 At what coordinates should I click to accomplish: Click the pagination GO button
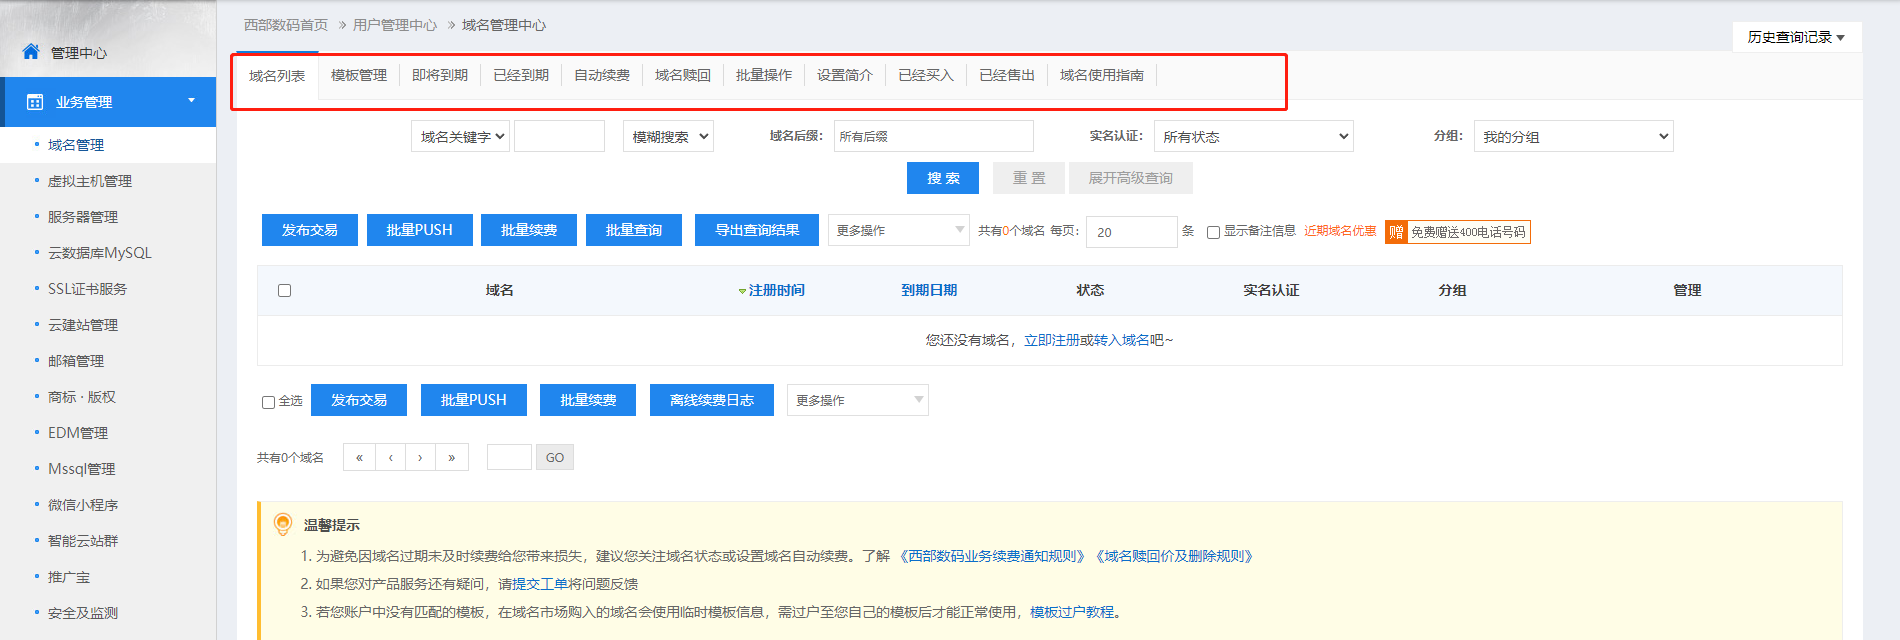click(x=555, y=457)
